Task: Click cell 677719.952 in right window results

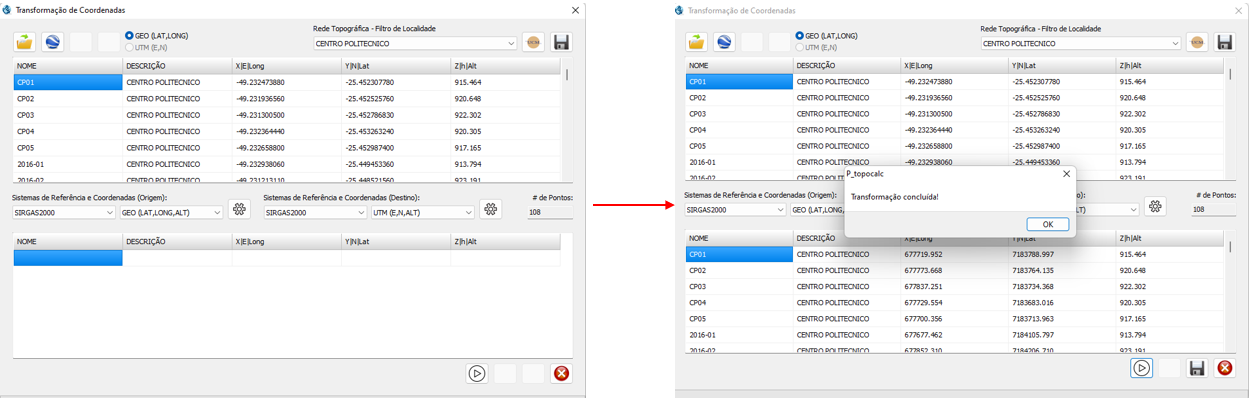Action: (954, 254)
